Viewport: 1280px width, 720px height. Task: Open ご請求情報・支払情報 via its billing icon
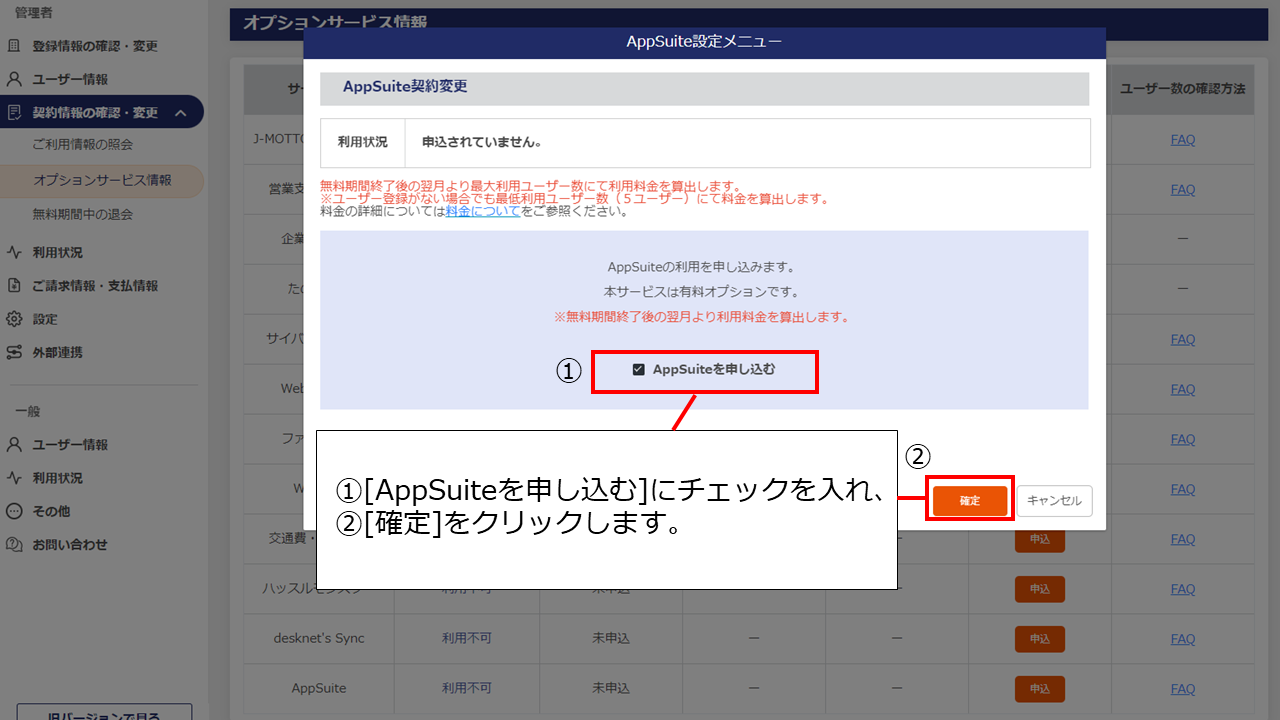(x=14, y=287)
